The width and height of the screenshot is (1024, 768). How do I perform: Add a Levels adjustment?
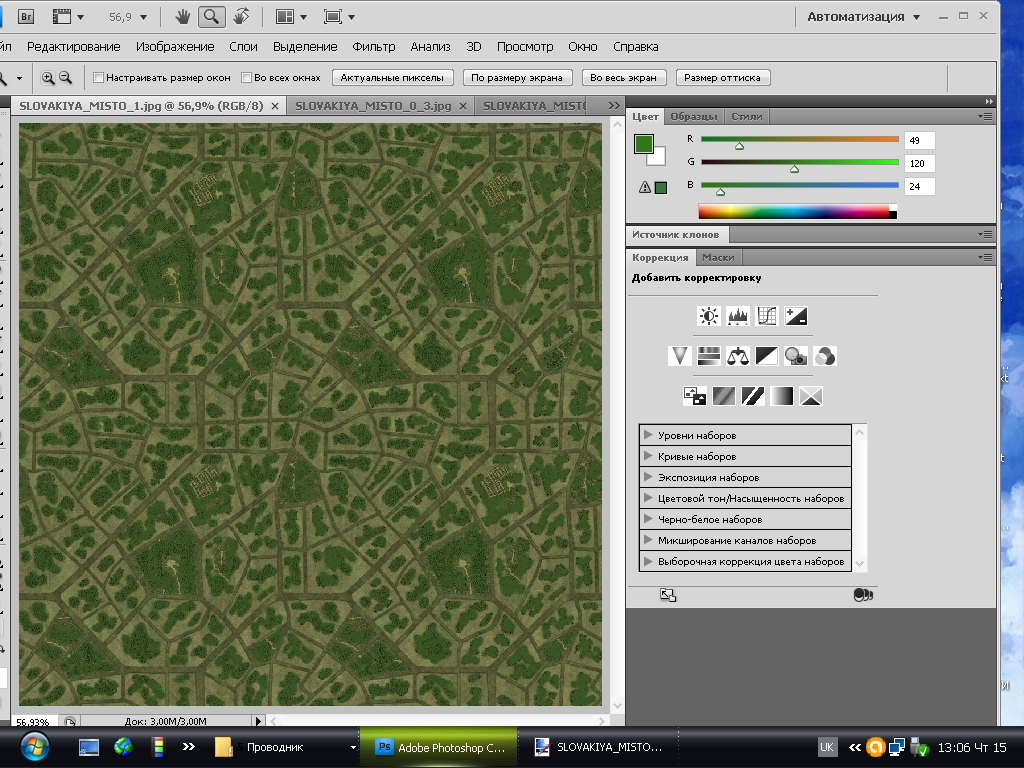click(x=738, y=316)
